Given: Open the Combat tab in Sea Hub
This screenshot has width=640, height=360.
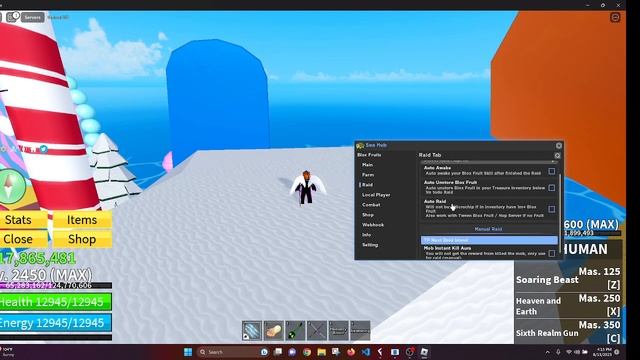Looking at the screenshot, I should click(x=371, y=205).
